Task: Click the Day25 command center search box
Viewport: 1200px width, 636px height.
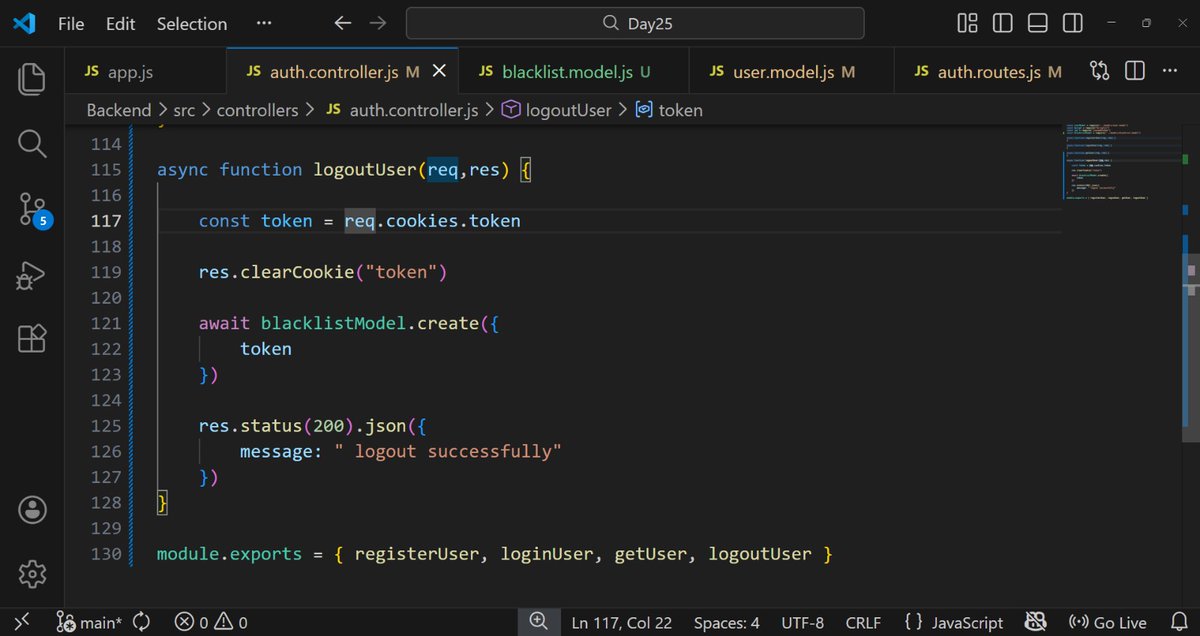Action: (635, 23)
